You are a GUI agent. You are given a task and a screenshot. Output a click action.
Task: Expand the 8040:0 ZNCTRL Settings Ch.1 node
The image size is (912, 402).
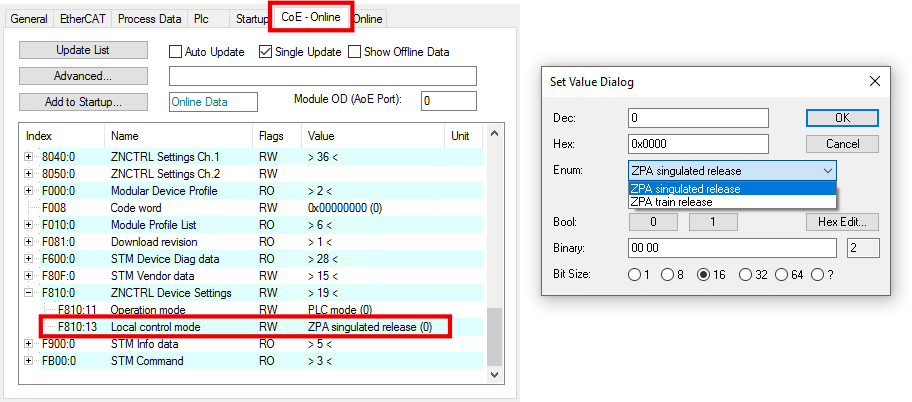[28, 157]
